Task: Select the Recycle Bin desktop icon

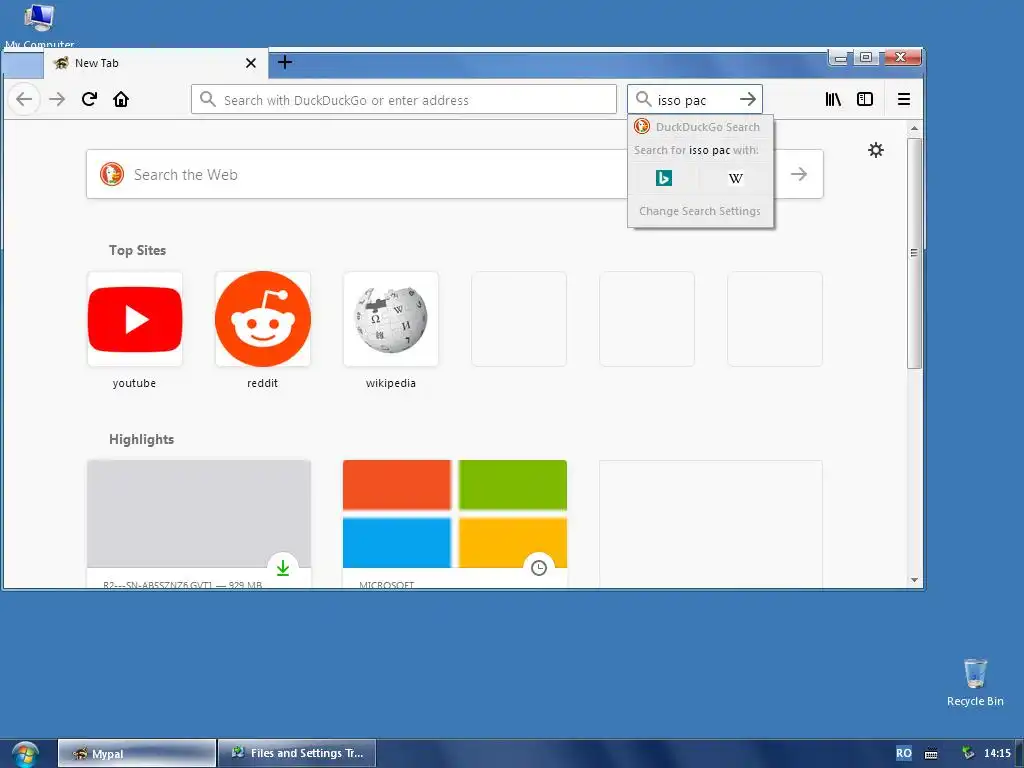Action: click(x=975, y=682)
